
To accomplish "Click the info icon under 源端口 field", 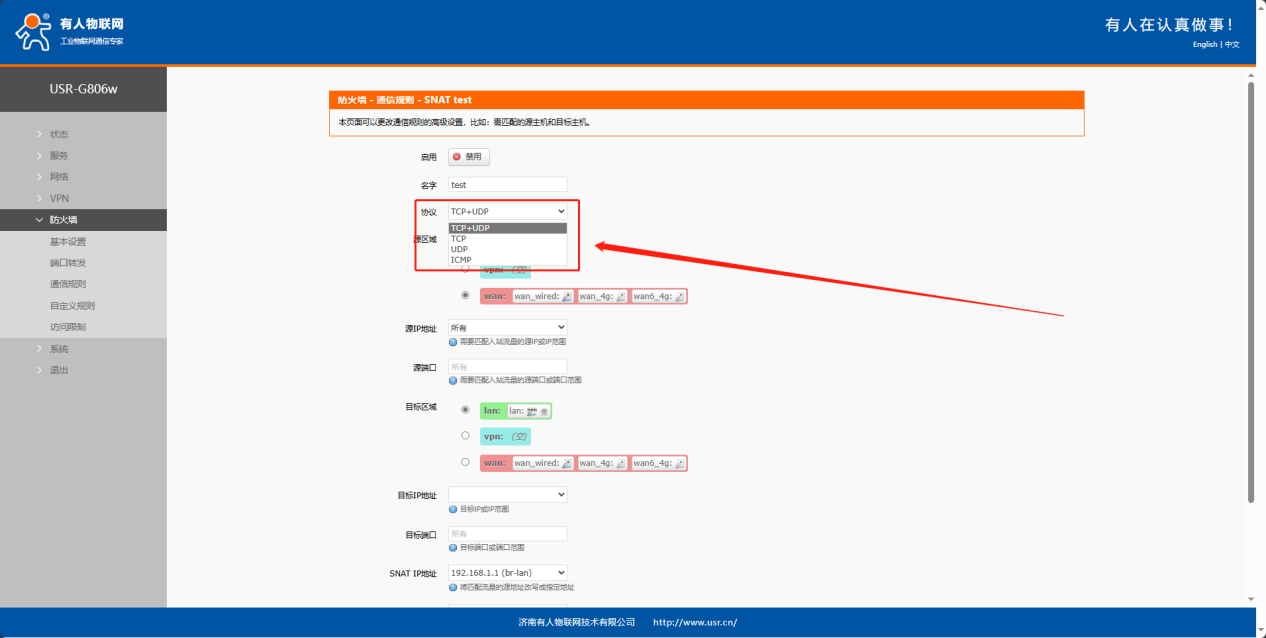I will coord(453,380).
